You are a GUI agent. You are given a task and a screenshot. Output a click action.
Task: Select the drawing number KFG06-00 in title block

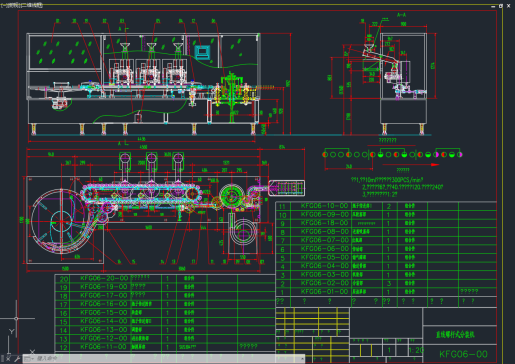coord(463,354)
